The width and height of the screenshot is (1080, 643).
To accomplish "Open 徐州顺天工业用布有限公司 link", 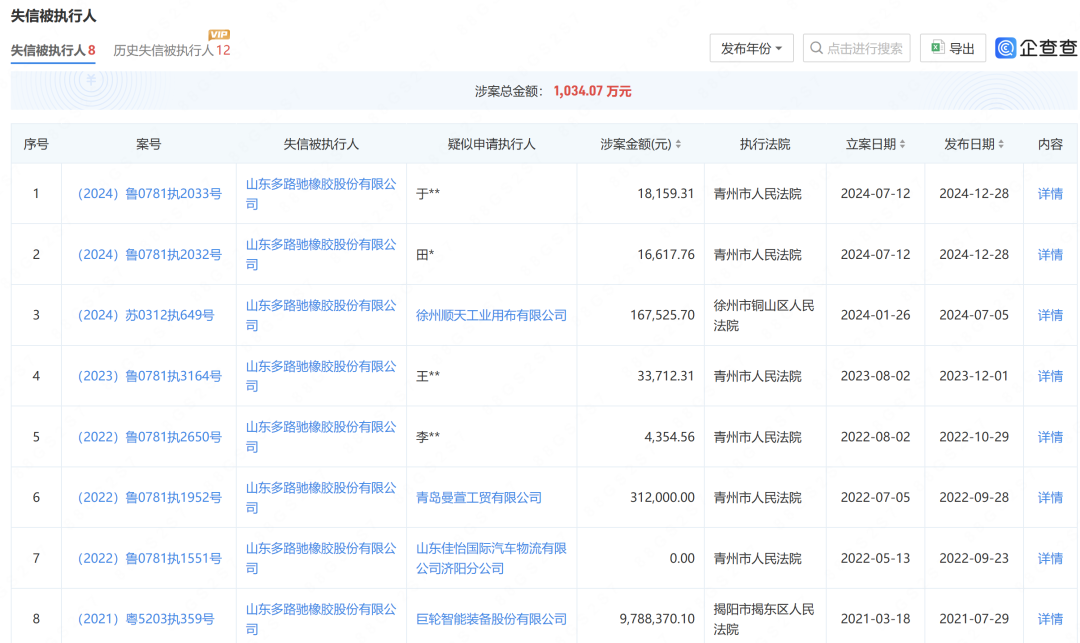I will [x=491, y=315].
